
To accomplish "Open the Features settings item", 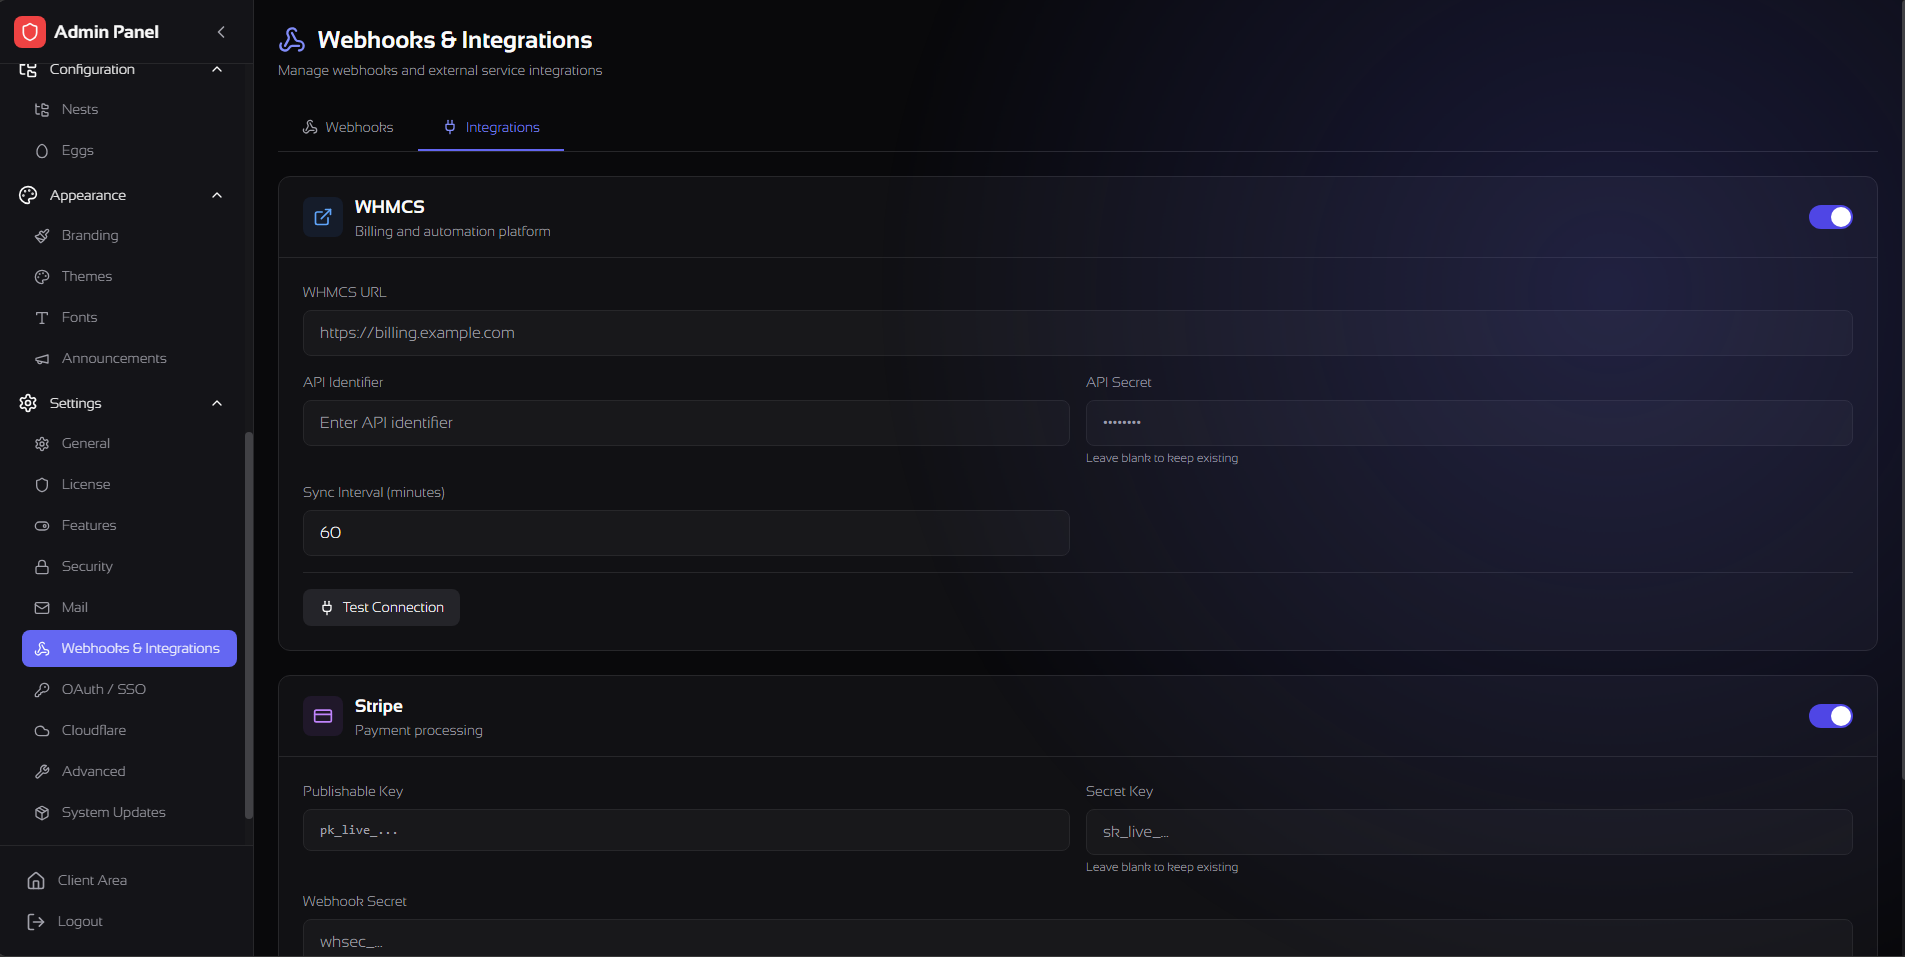I will tap(129, 526).
